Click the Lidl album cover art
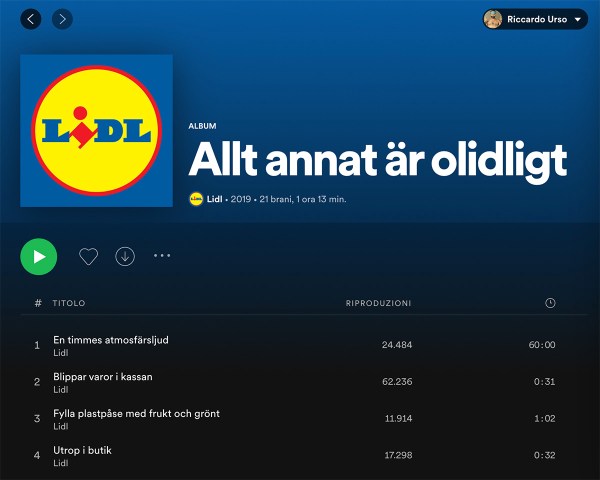 pos(96,131)
